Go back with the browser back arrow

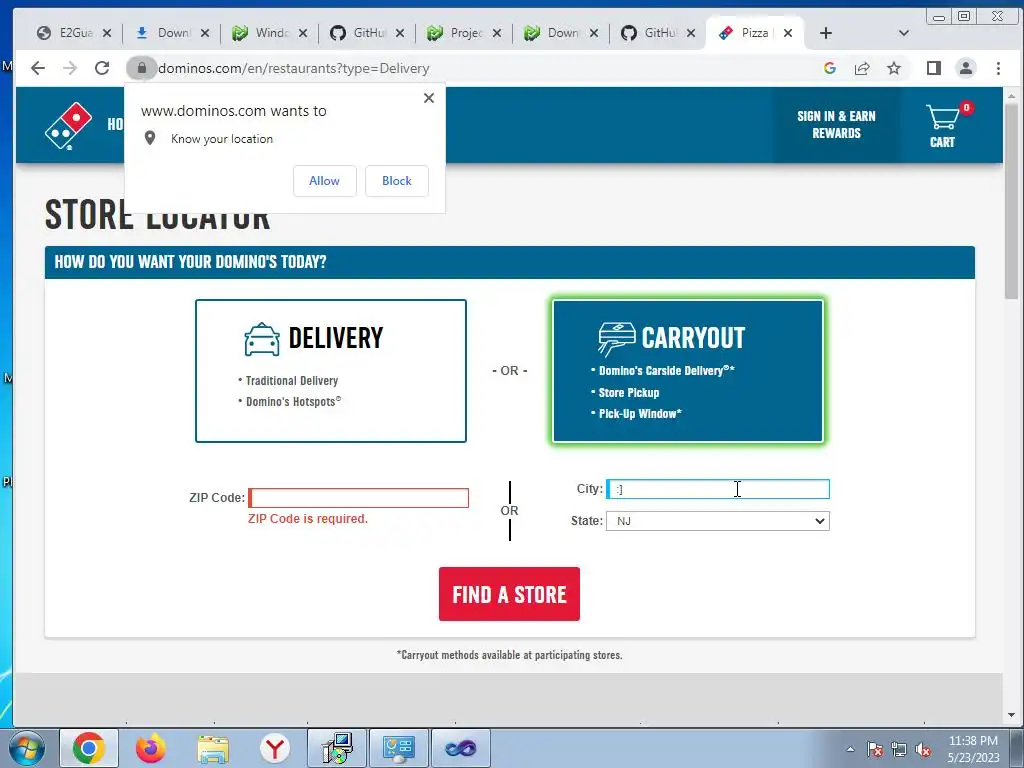(x=38, y=68)
